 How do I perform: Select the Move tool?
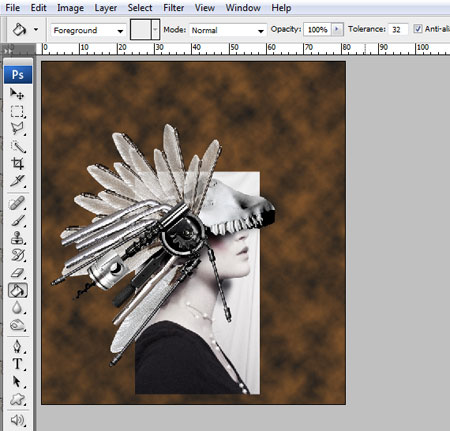[17, 94]
